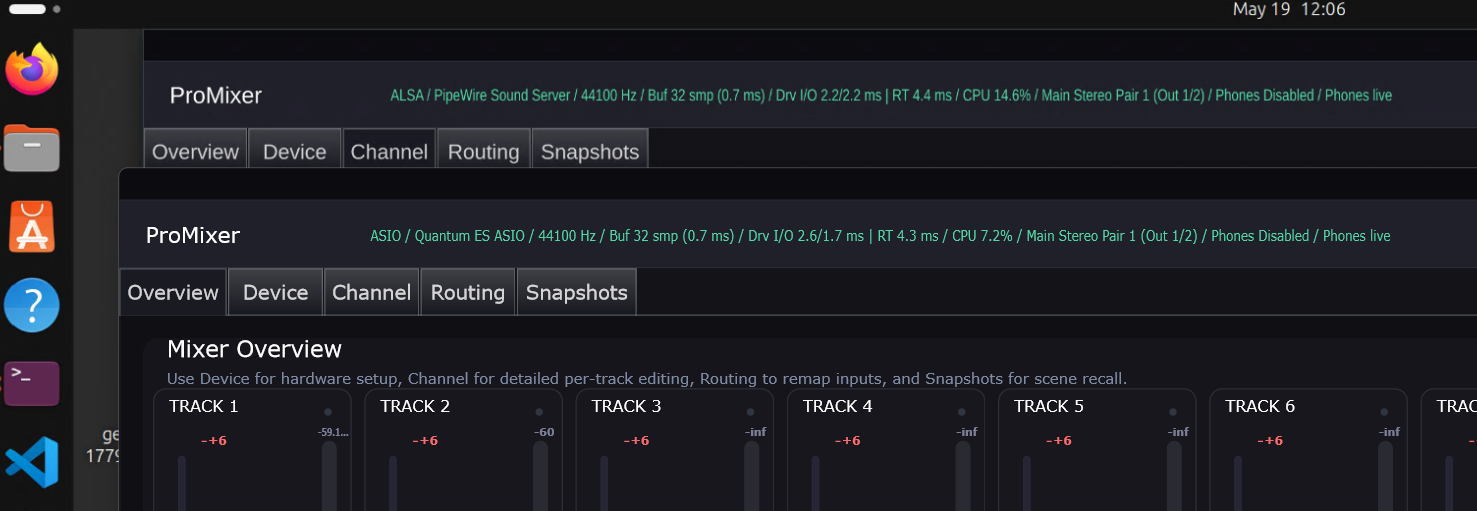Open the Help dock icon
This screenshot has height=511, width=1477.
[32, 305]
